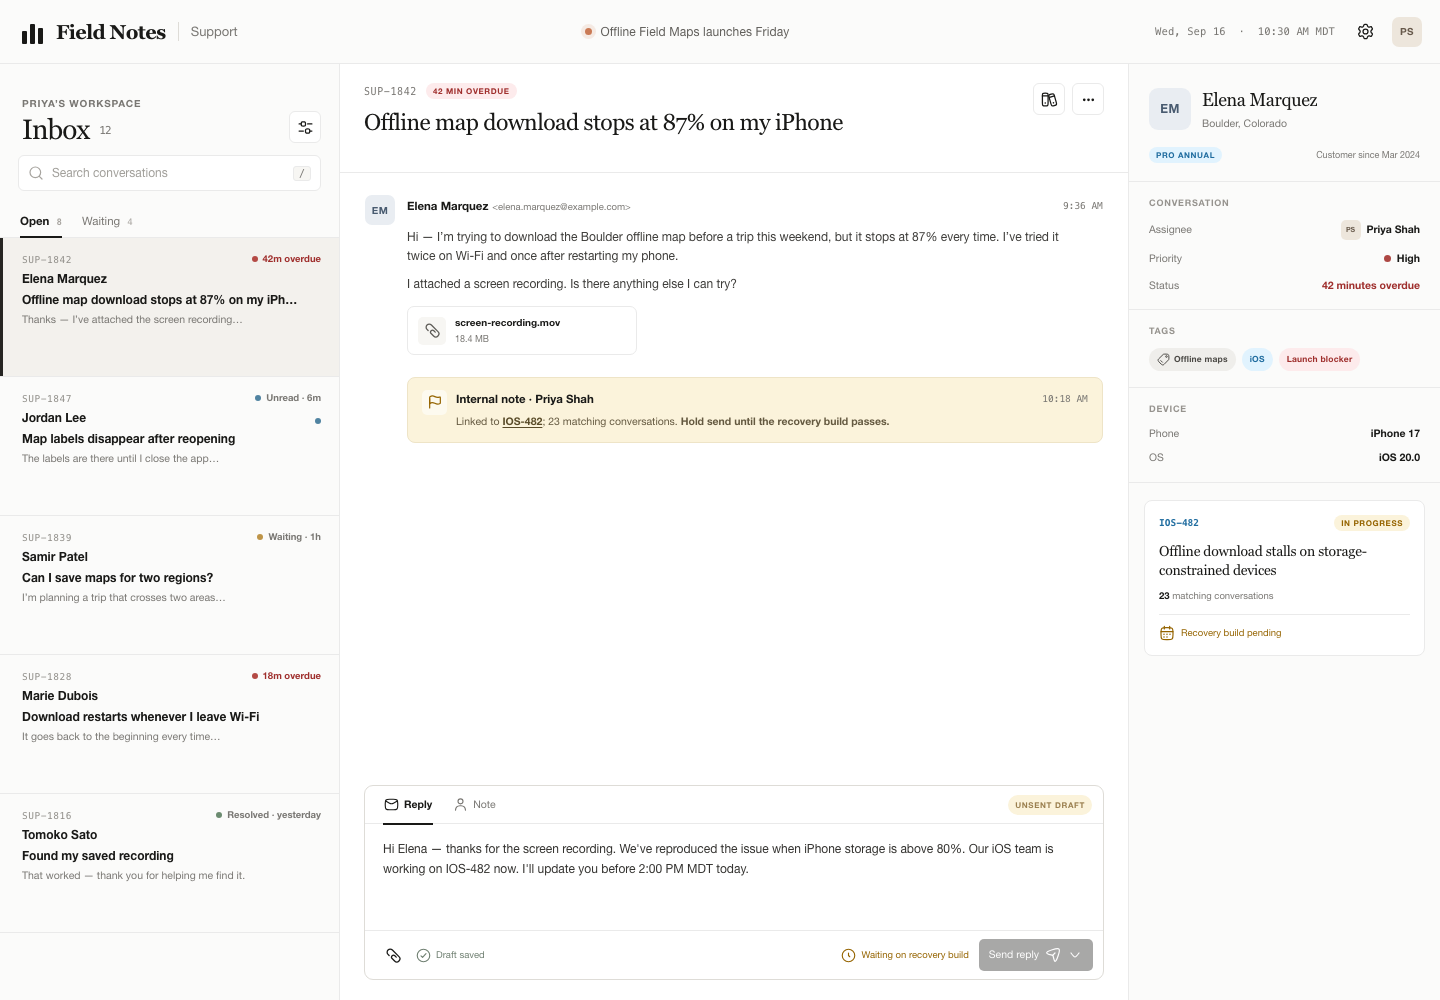1440x1000 pixels.
Task: Click the paperclip icon on the screen-recording attachment
Action: click(x=432, y=330)
